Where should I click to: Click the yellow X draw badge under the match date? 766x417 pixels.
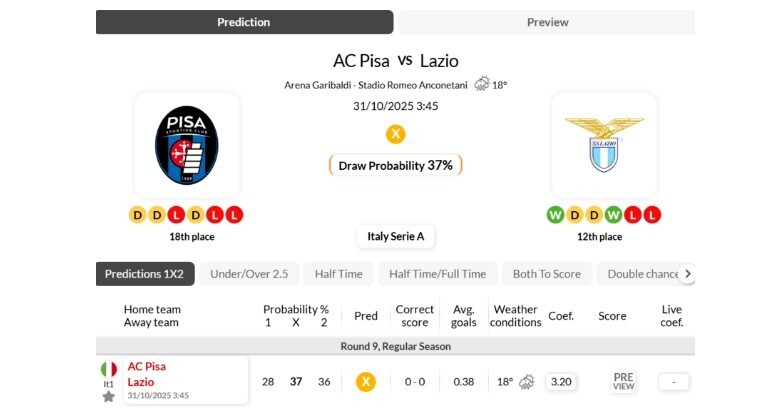[x=395, y=133]
